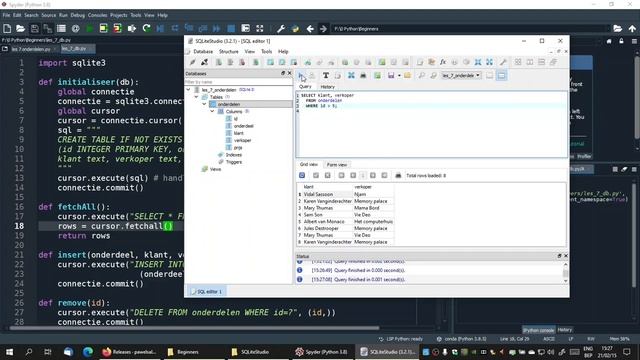Switch to Spyder taskbar button
The image size is (640, 360).
[322, 352]
